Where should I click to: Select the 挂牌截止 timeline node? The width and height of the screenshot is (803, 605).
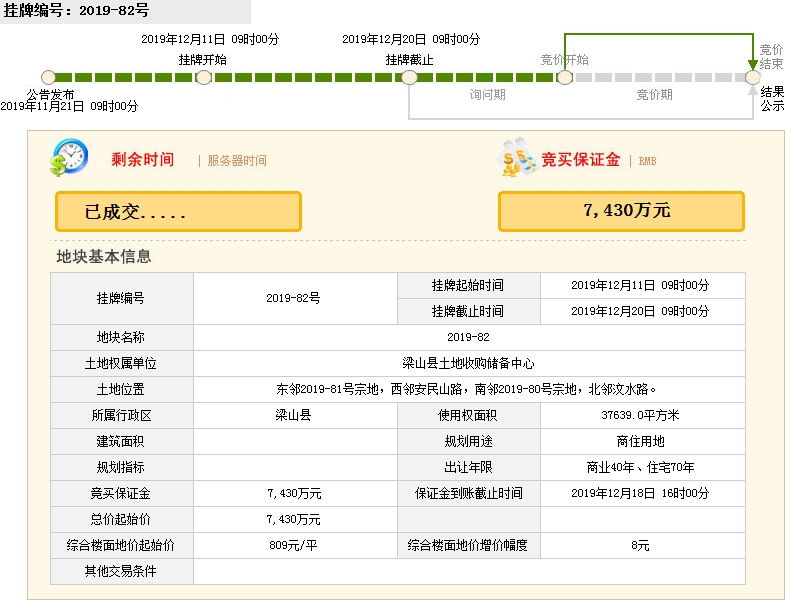click(x=409, y=77)
